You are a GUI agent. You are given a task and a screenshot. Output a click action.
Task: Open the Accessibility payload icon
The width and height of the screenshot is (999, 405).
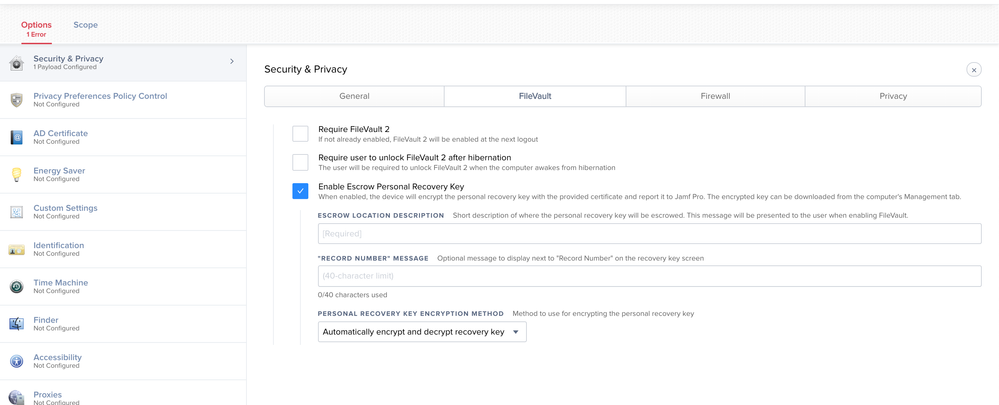17,361
